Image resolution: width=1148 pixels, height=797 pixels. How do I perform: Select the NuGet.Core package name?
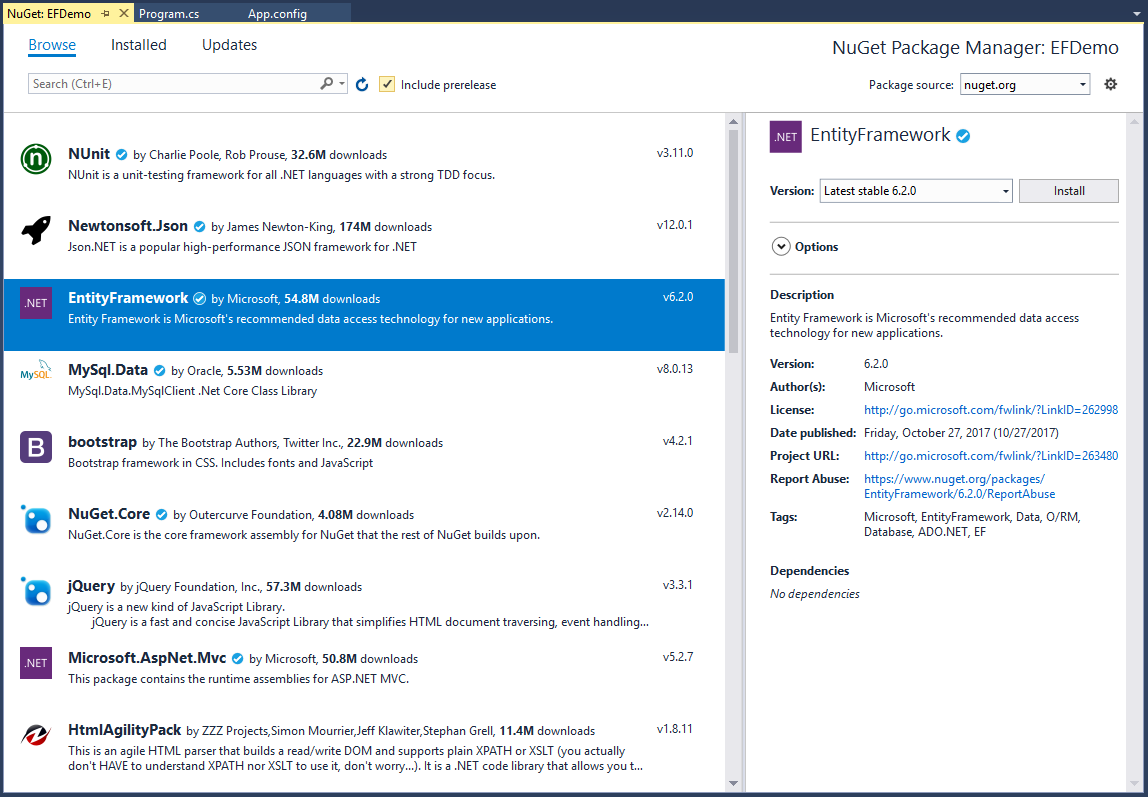click(x=109, y=514)
